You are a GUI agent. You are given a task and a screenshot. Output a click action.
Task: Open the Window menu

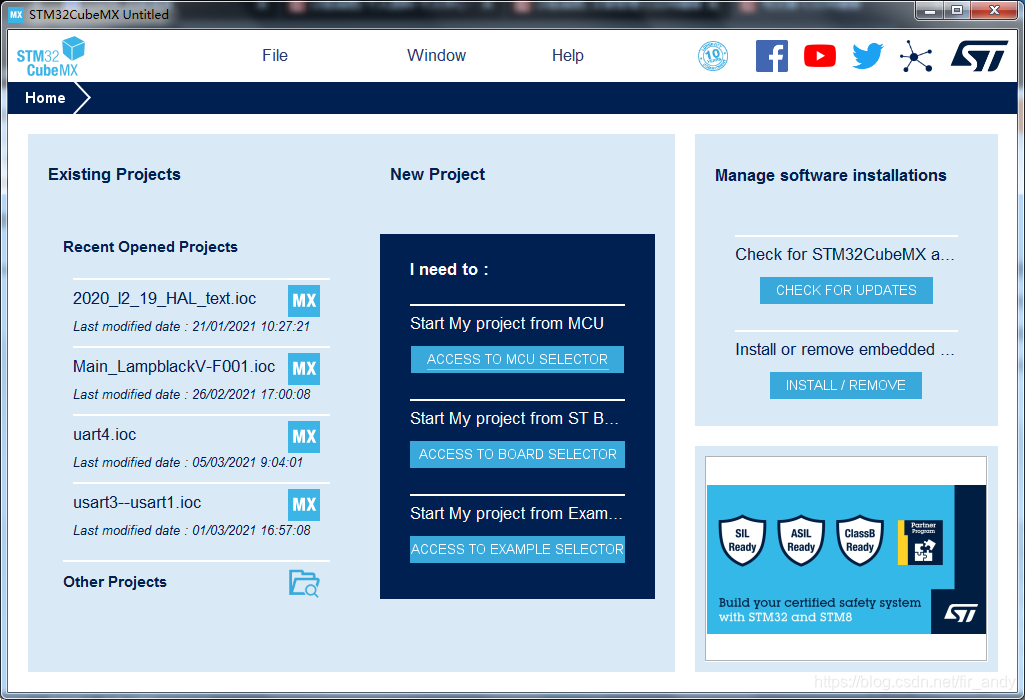pyautogui.click(x=437, y=56)
